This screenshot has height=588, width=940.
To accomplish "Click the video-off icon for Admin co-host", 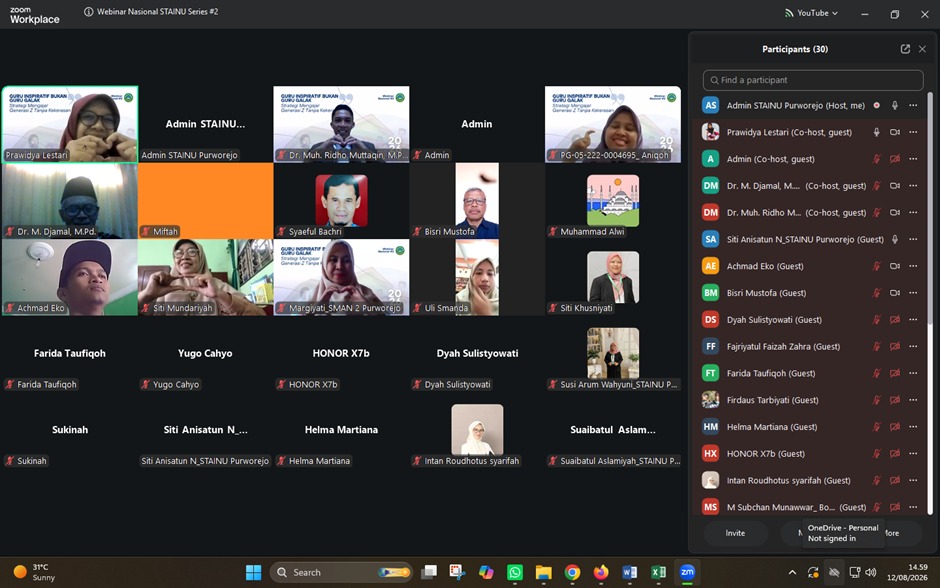I will 894,159.
